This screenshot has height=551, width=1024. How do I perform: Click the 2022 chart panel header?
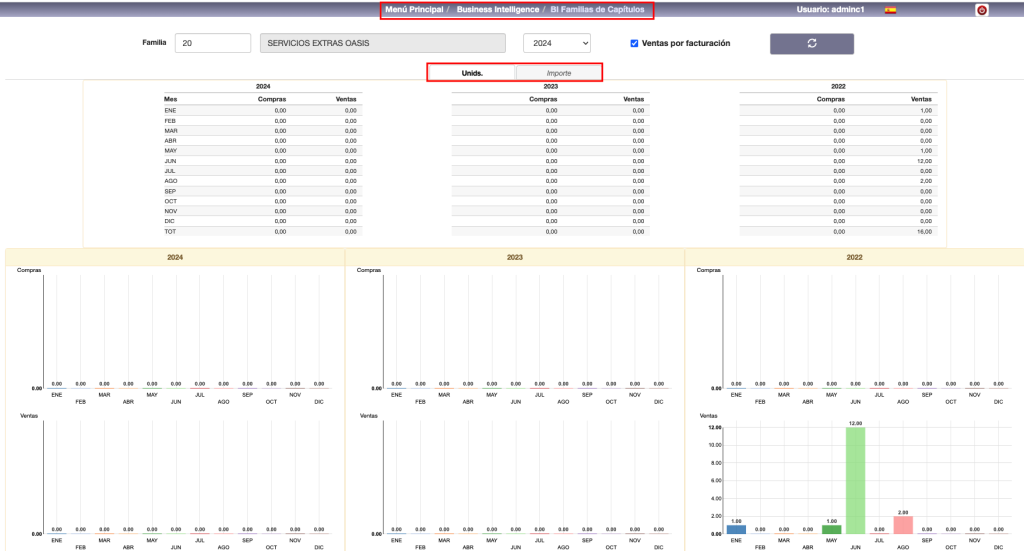click(x=854, y=257)
